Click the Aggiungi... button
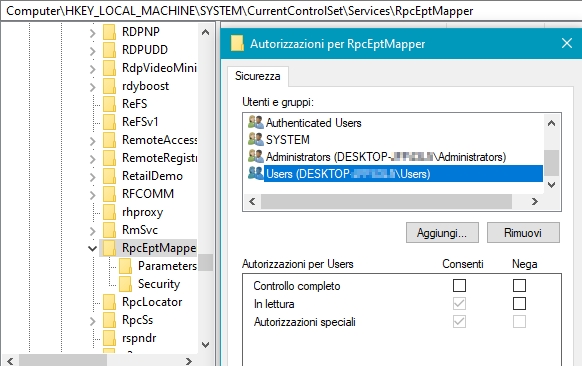This screenshot has width=582, height=366. point(442,233)
